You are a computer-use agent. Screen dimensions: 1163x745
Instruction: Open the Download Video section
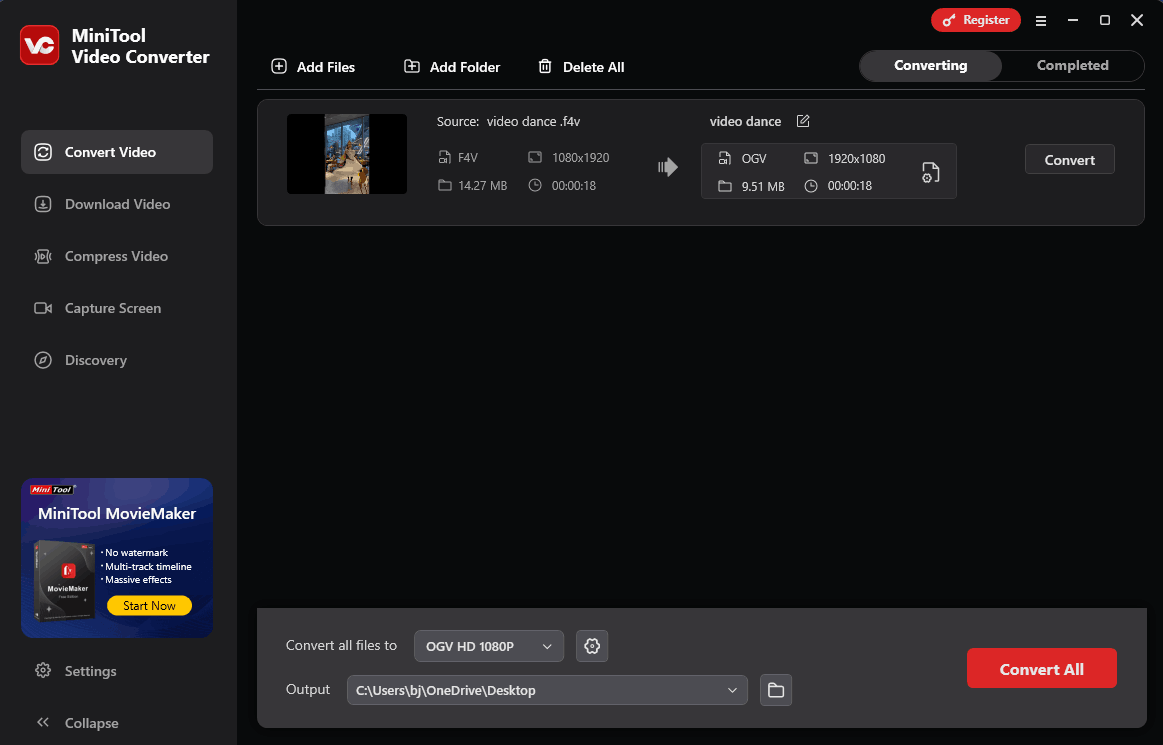coord(116,204)
